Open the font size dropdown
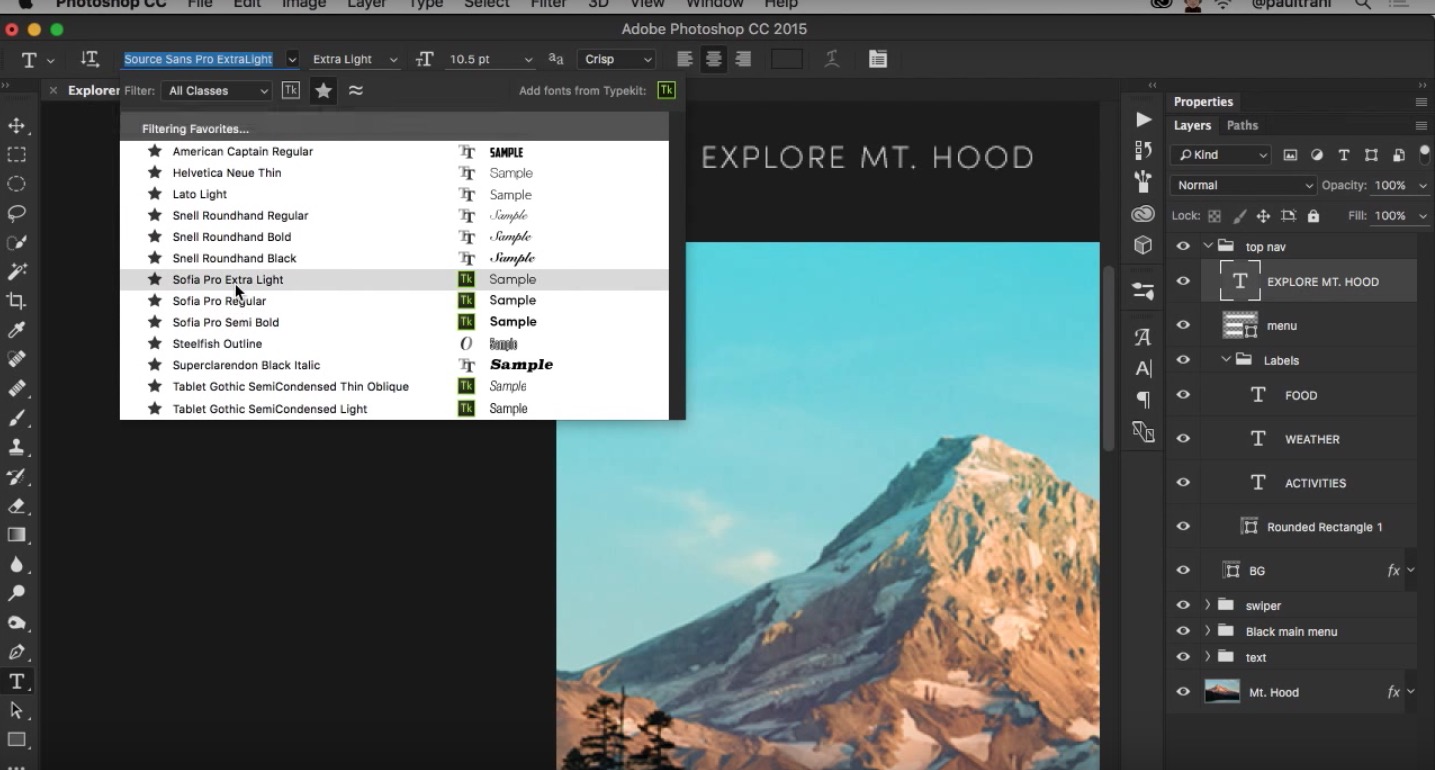 [528, 59]
